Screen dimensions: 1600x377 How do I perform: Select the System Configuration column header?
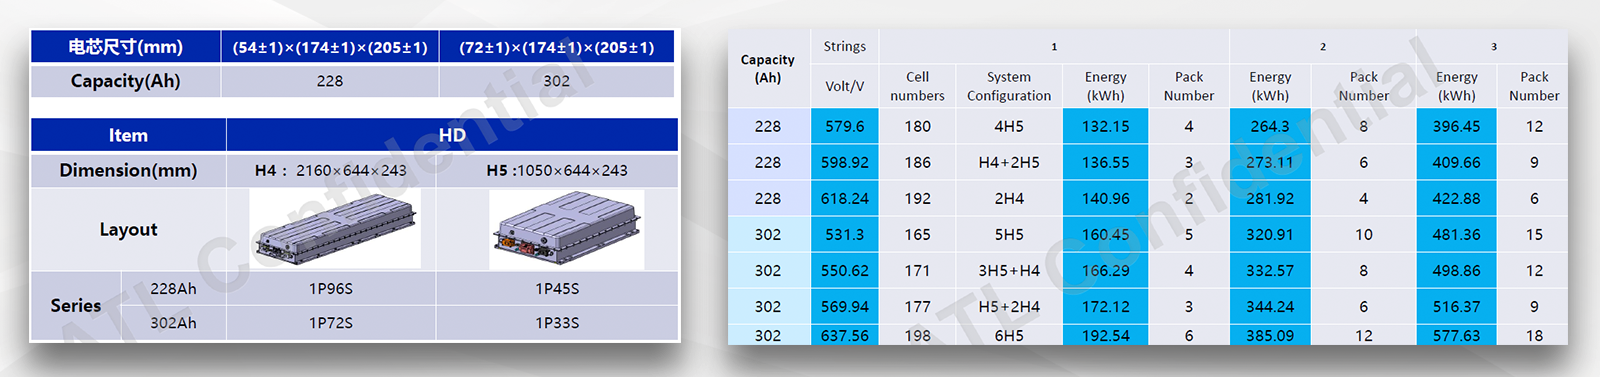tap(1009, 86)
